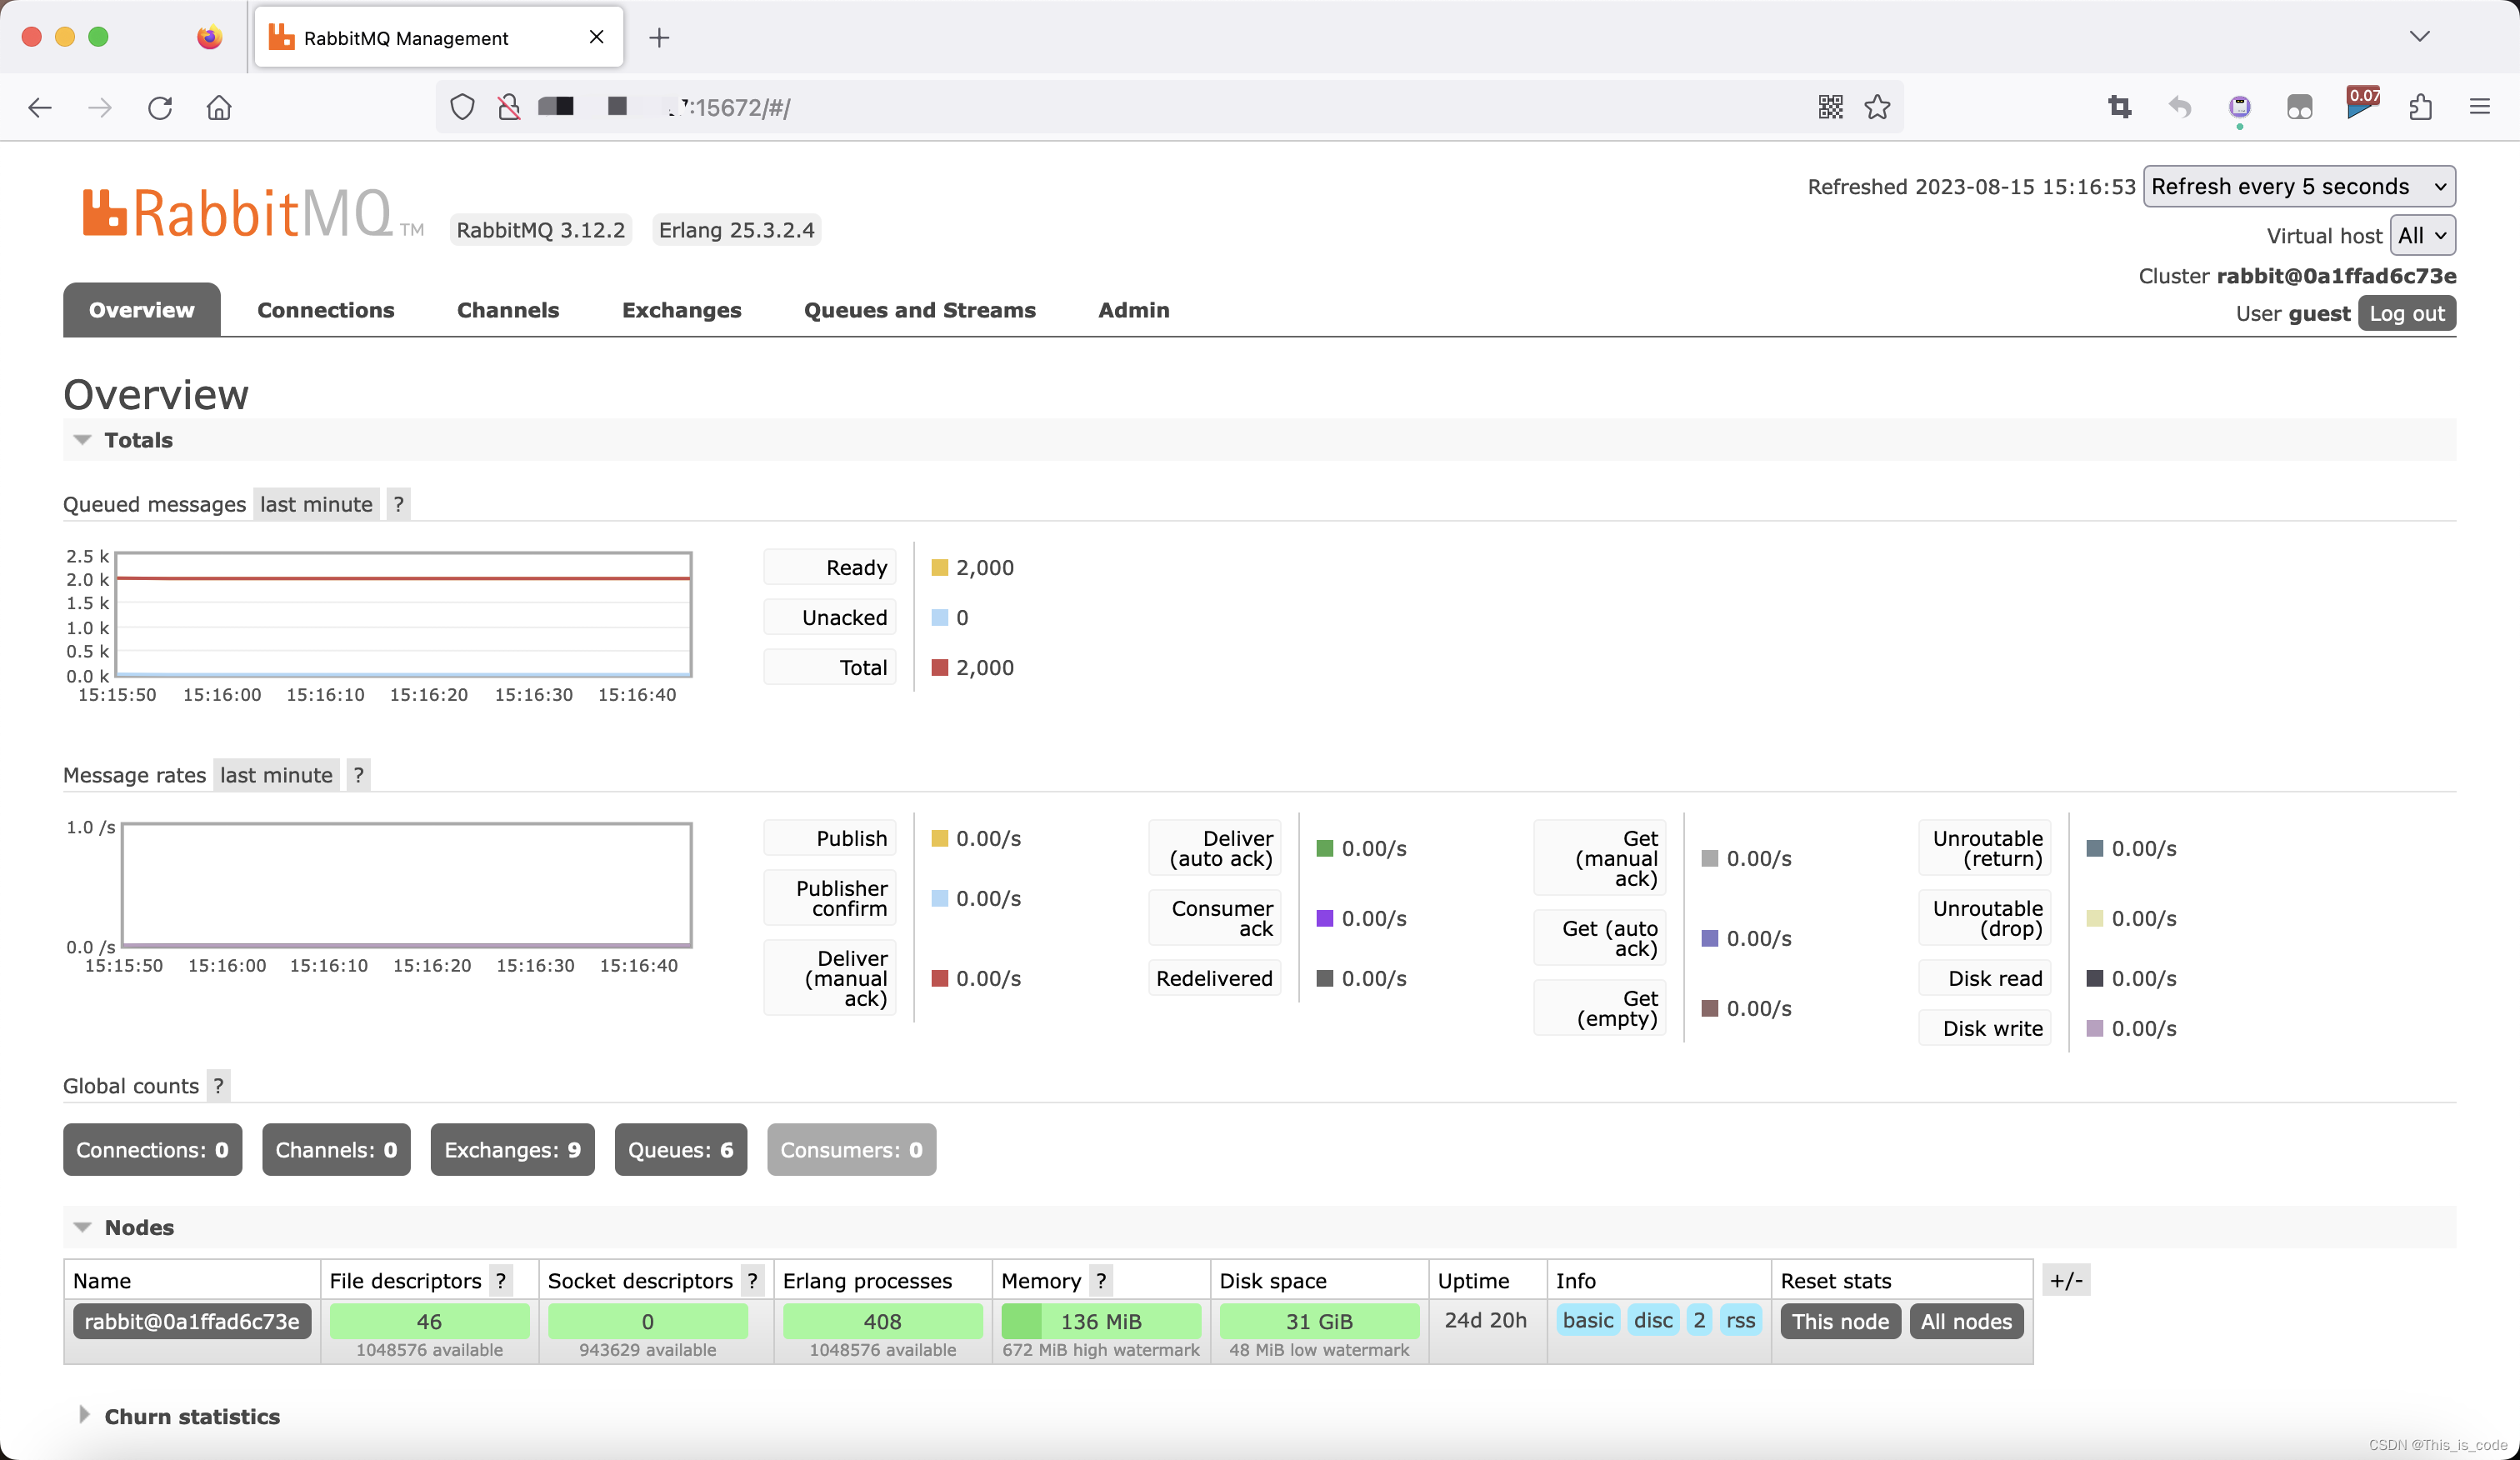This screenshot has width=2520, height=1460.
Task: Click the browser address bar
Action: point(1170,107)
